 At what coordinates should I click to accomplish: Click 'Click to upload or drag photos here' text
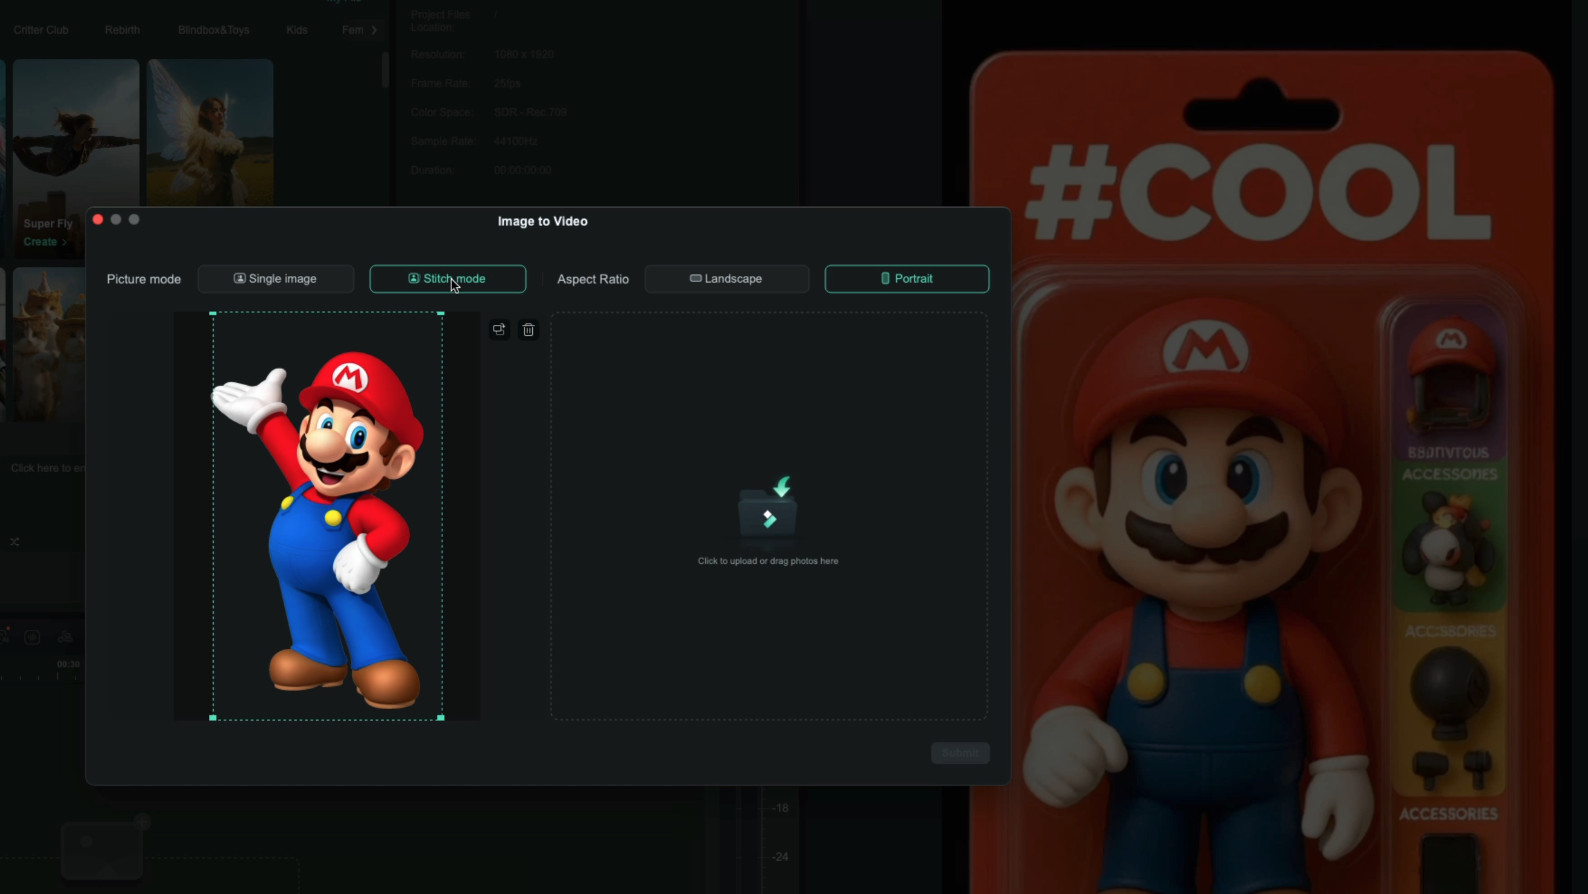click(x=768, y=561)
